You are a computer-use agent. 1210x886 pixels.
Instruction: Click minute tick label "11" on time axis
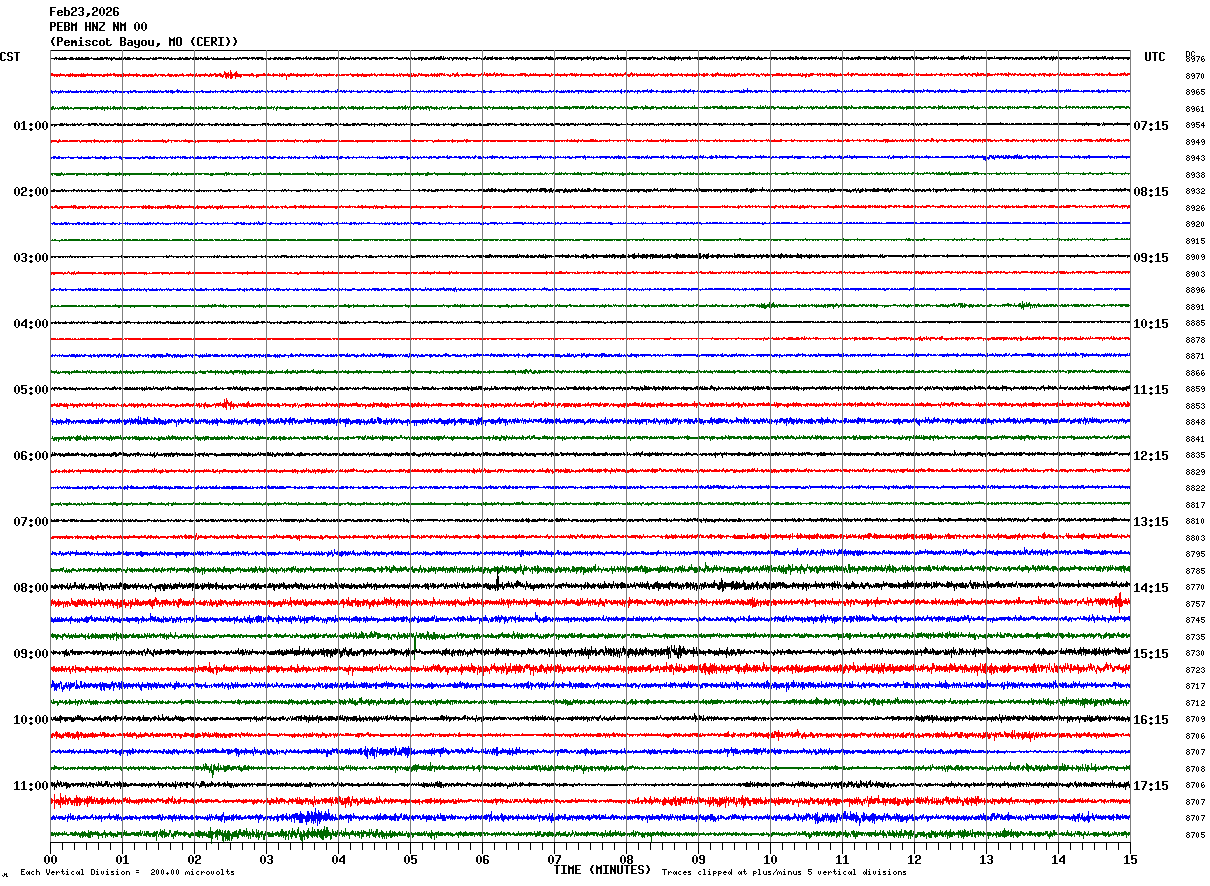point(842,859)
